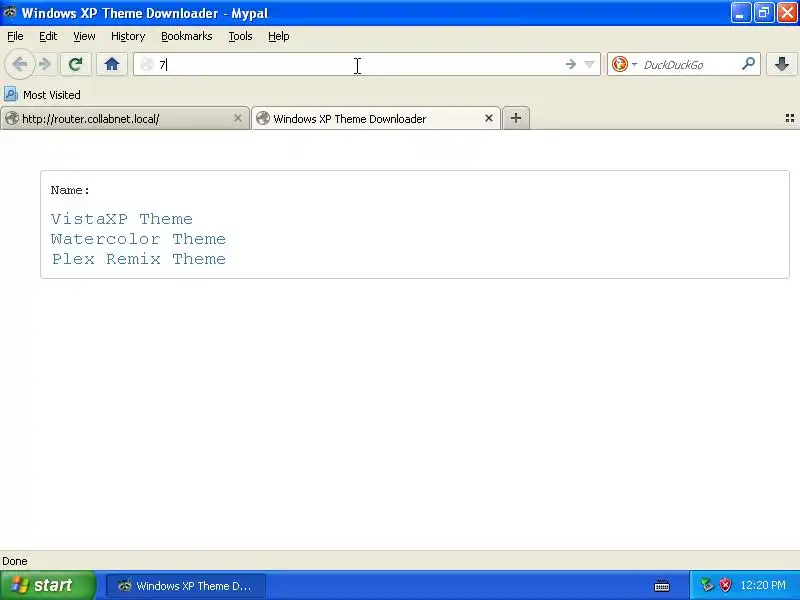Open a new tab with the plus button
The width and height of the screenshot is (800, 600).
click(x=516, y=118)
